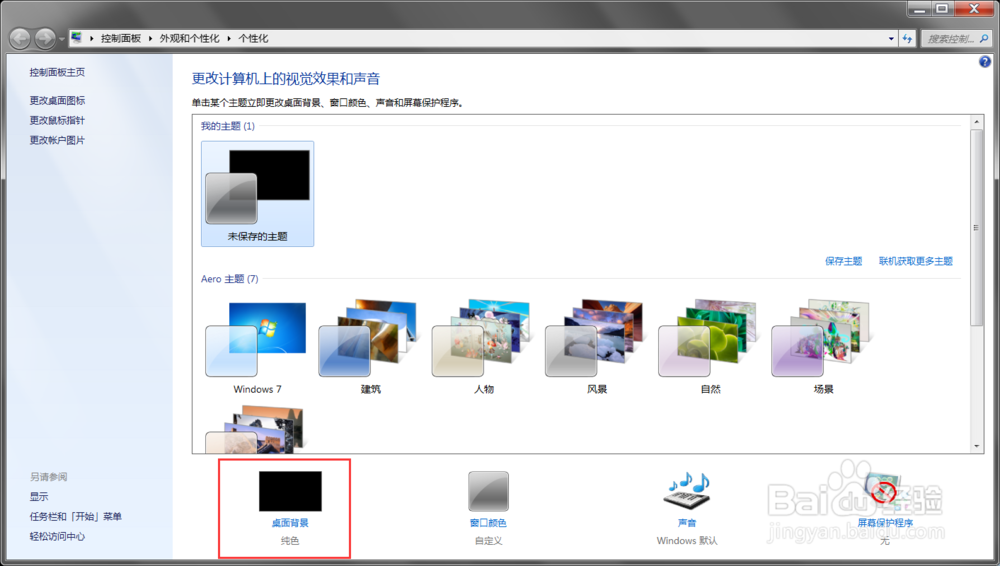
Task: Click the refresh button beside address bar
Action: 908,39
